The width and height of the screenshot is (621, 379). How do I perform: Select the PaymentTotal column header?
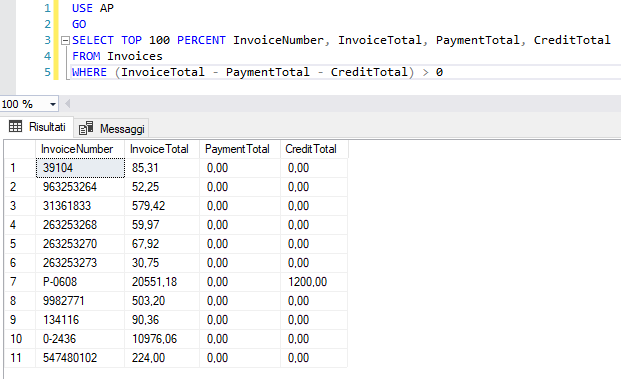coord(240,149)
